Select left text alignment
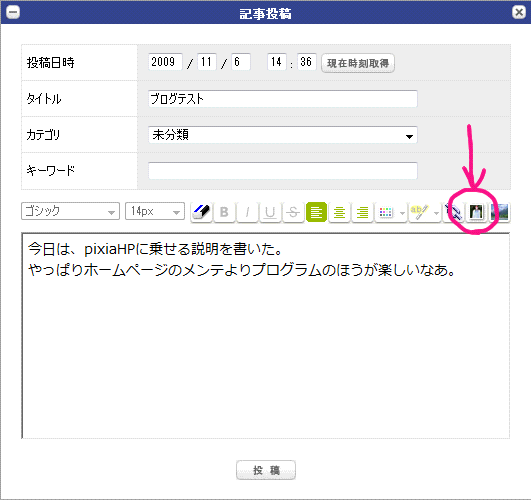Image resolution: width=531 pixels, height=500 pixels. click(x=316, y=212)
